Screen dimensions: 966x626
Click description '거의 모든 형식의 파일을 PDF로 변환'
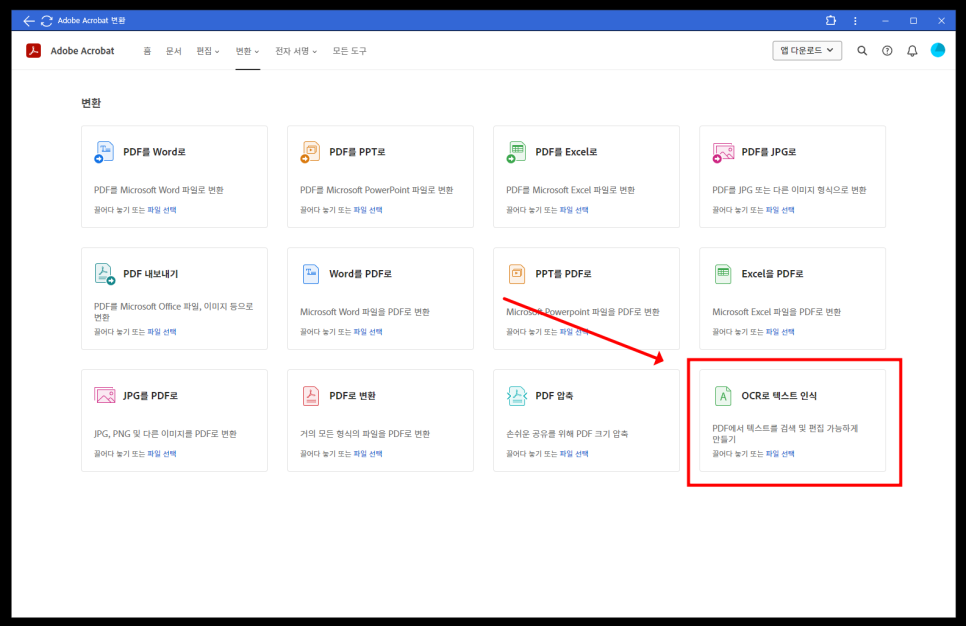click(x=365, y=434)
